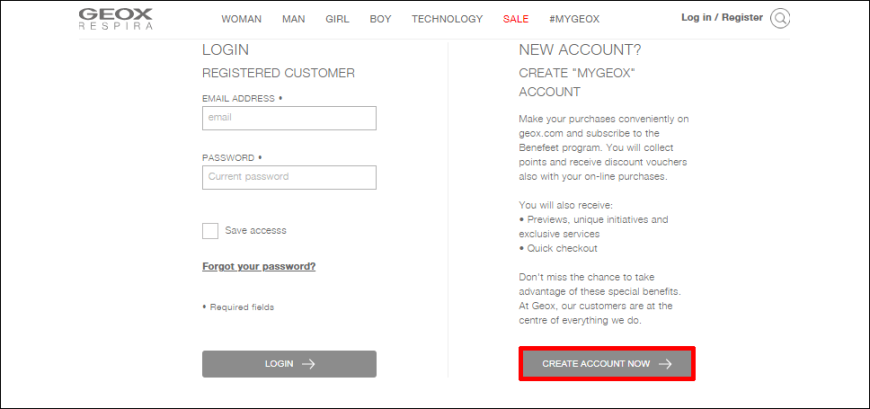Open the TECHNOLOGY menu item

[447, 19]
